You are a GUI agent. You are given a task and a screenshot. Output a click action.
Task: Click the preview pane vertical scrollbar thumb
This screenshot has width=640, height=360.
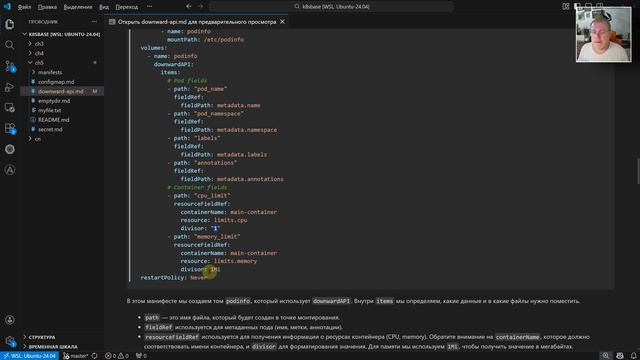638,171
